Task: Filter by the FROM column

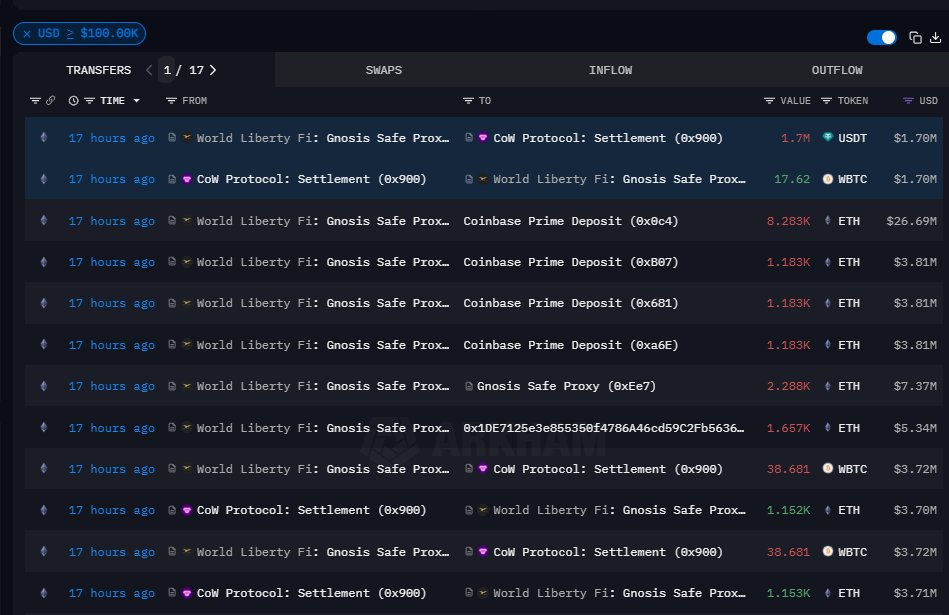Action: click(x=171, y=100)
